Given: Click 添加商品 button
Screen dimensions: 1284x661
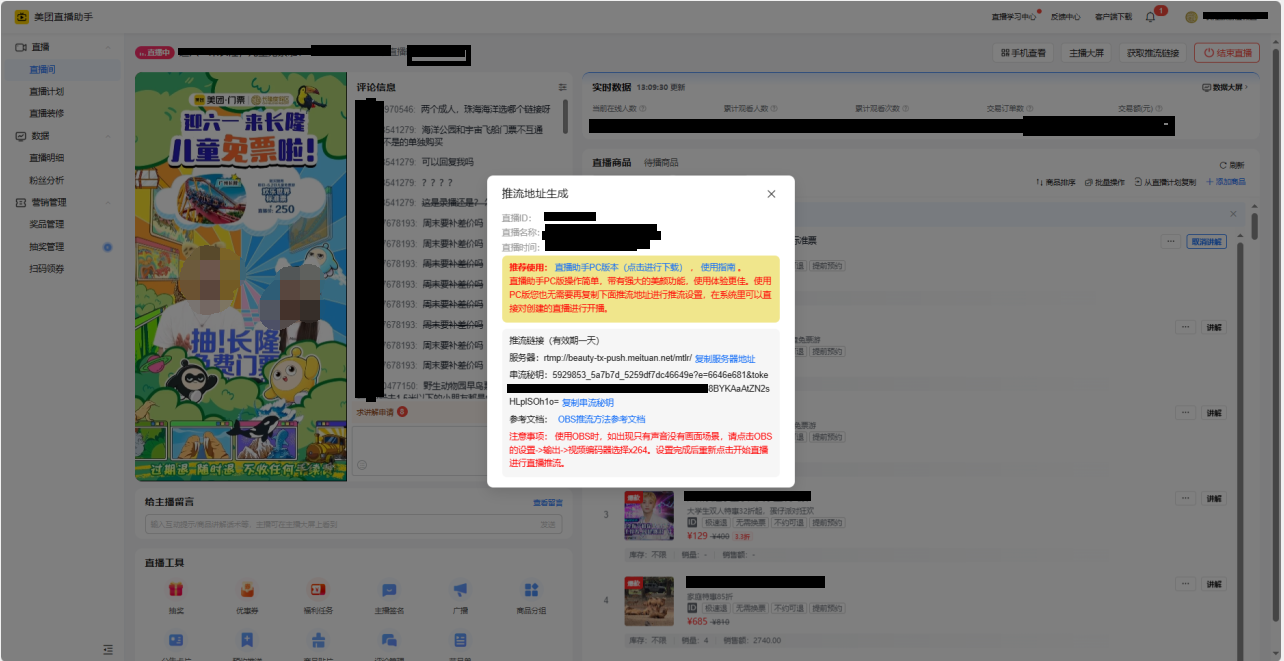Looking at the screenshot, I should point(1226,183).
